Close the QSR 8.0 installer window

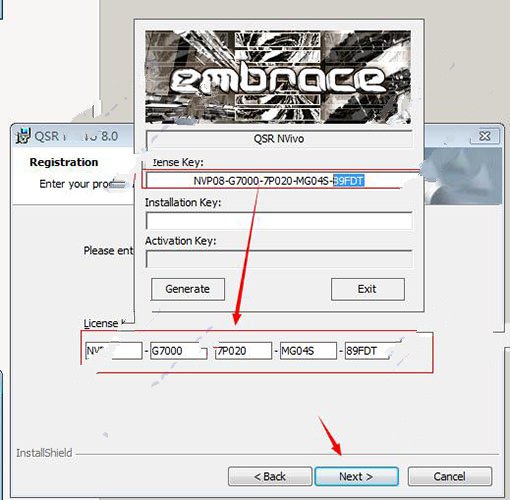coord(484,136)
